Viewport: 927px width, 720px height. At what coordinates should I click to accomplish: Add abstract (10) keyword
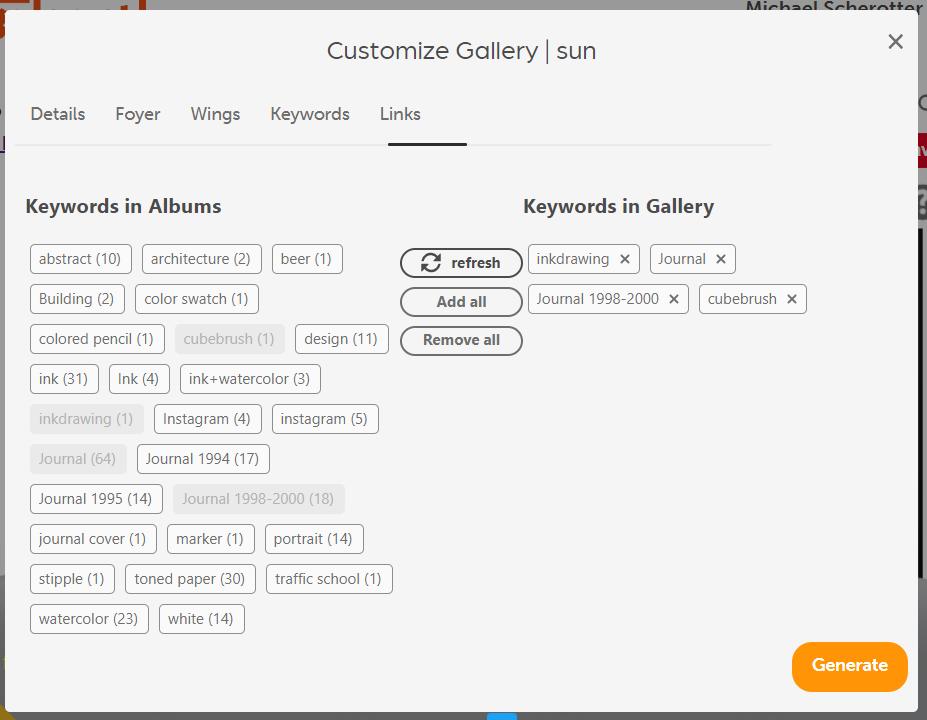(80, 259)
